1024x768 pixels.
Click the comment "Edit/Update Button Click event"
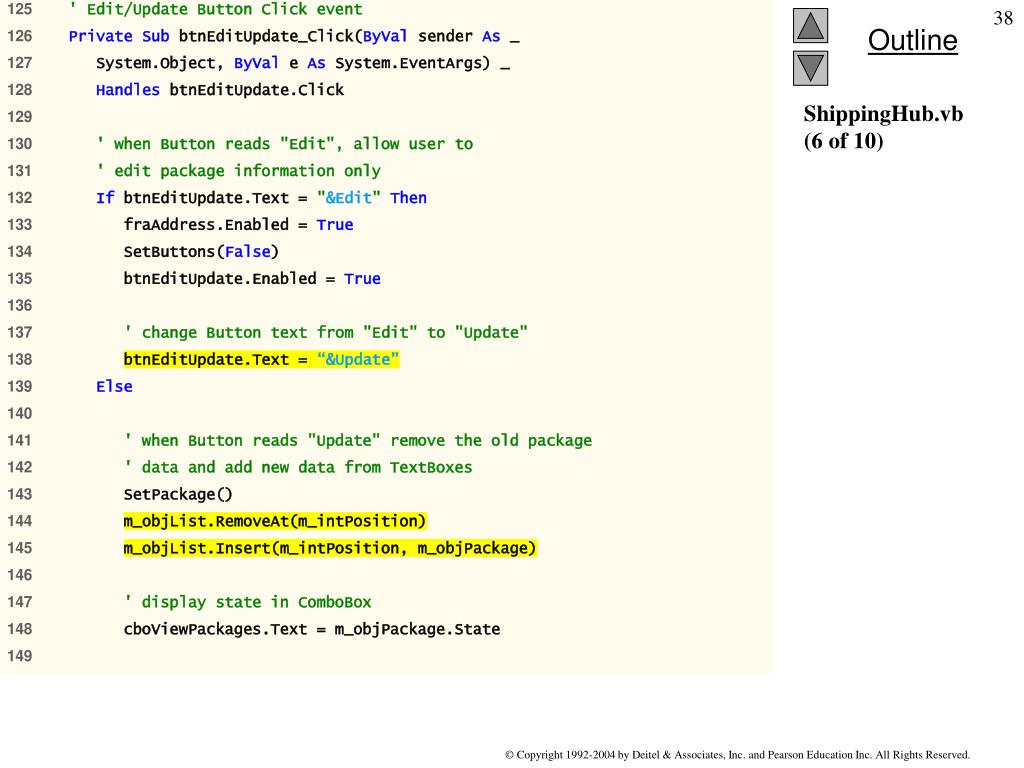coord(216,9)
